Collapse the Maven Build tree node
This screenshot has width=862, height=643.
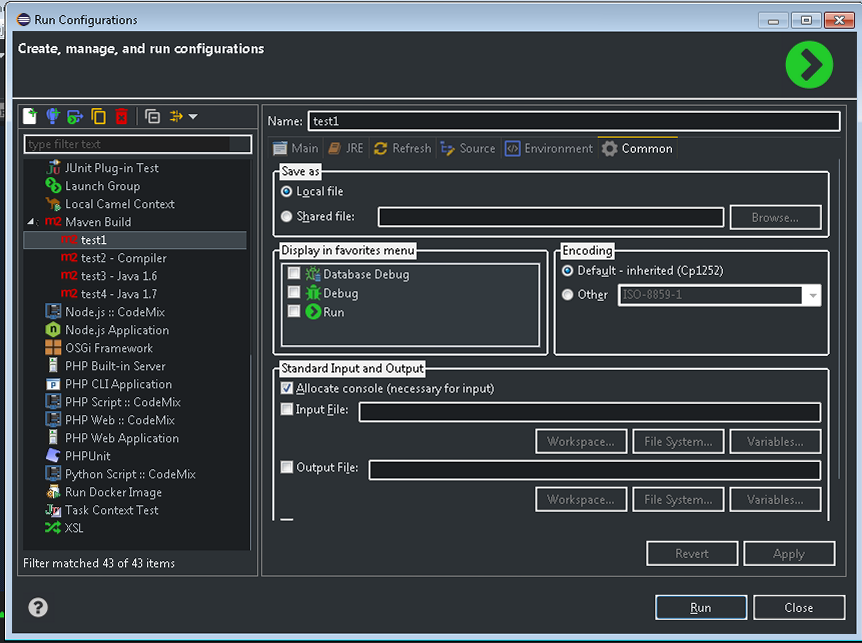[30, 222]
